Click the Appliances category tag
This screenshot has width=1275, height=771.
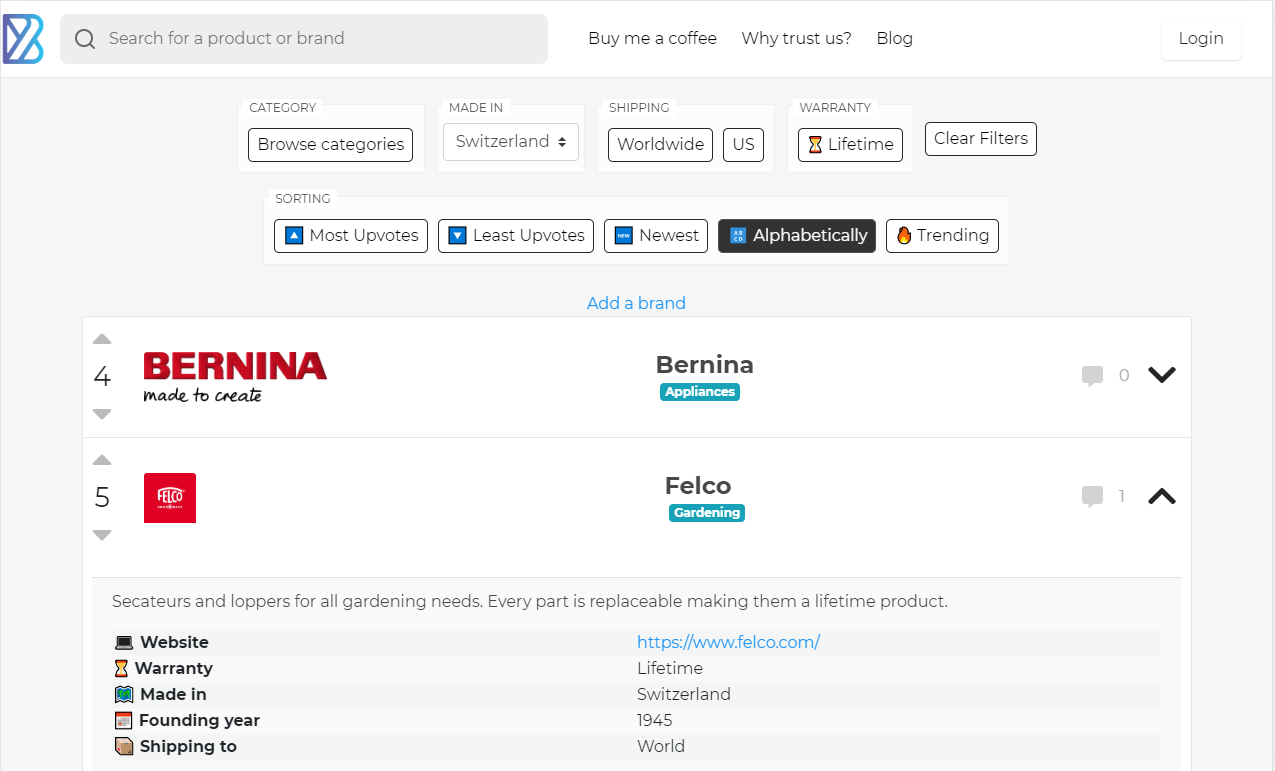point(700,392)
